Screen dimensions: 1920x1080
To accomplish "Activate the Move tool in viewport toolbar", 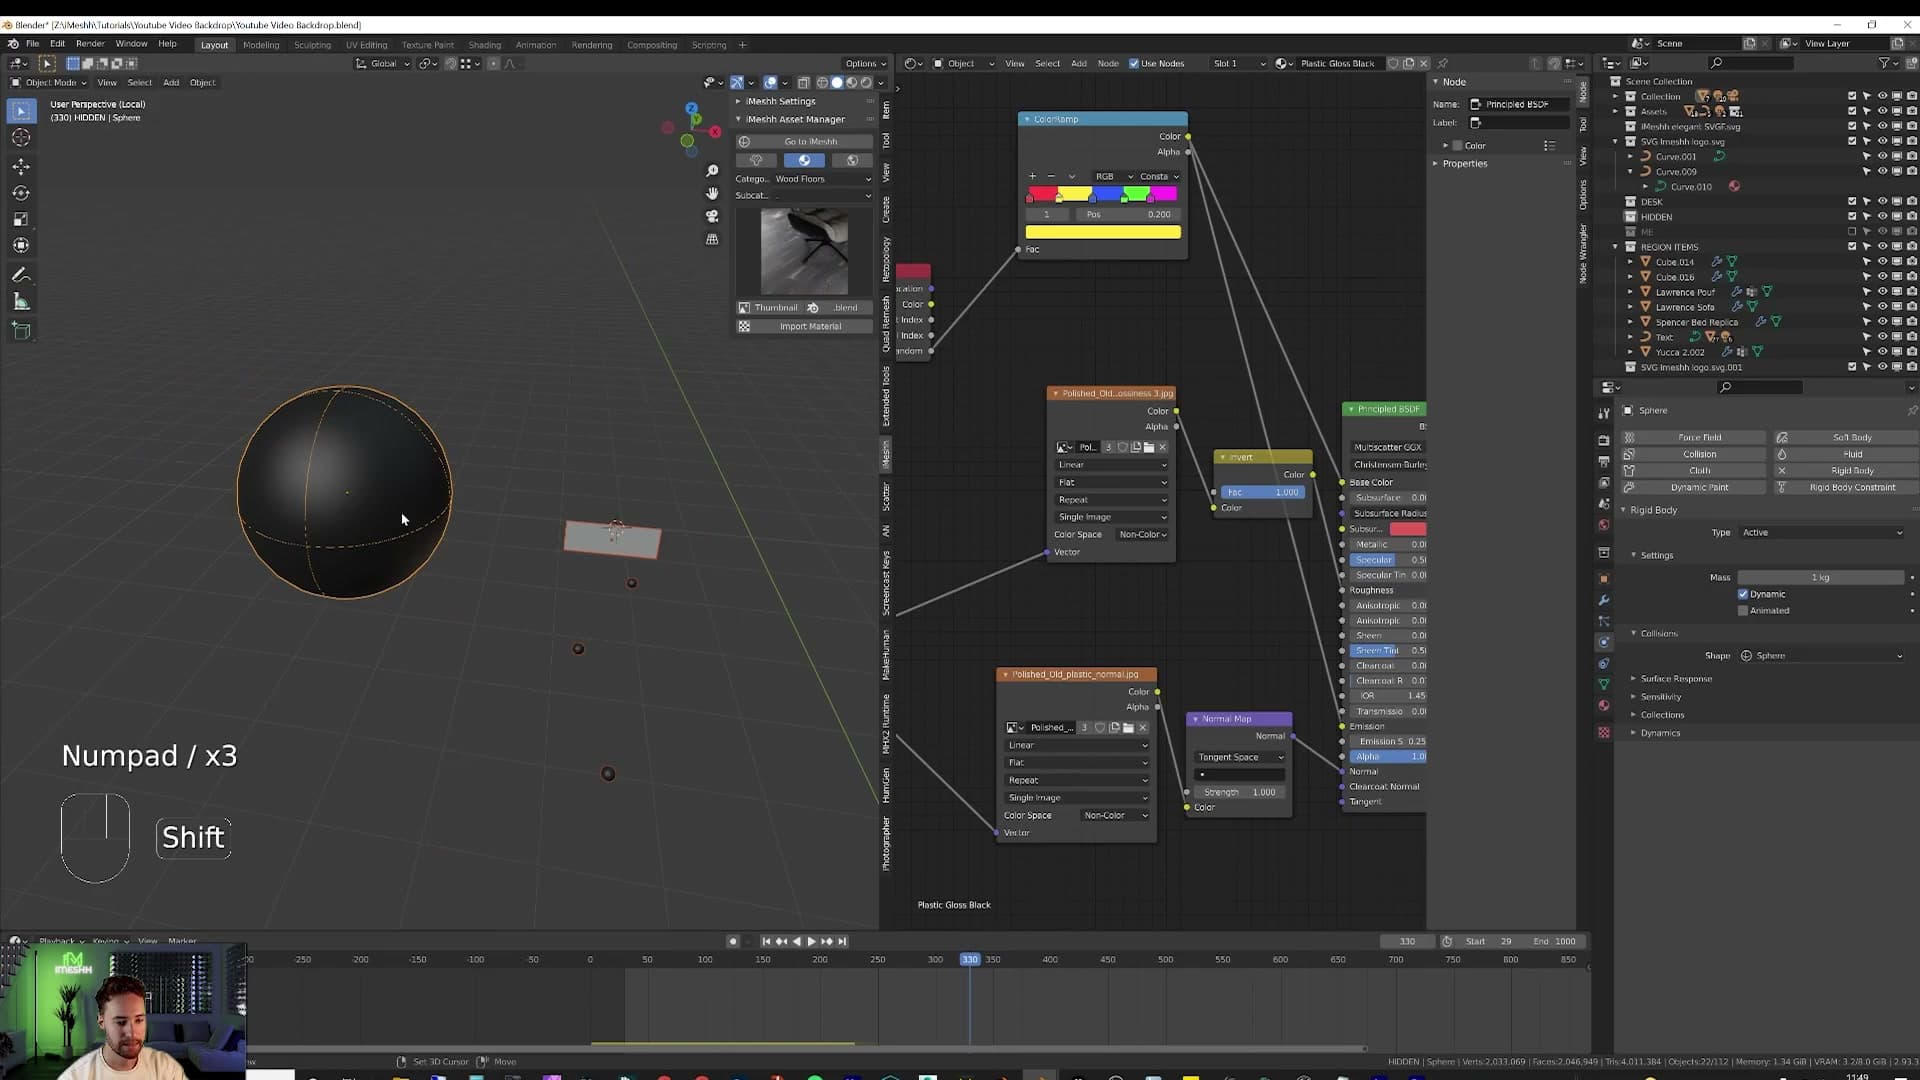I will click(x=21, y=166).
